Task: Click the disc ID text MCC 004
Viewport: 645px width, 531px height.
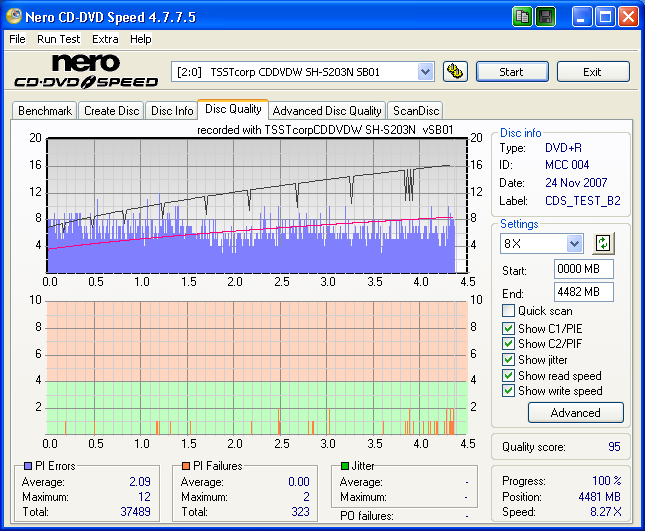Action: (x=567, y=165)
